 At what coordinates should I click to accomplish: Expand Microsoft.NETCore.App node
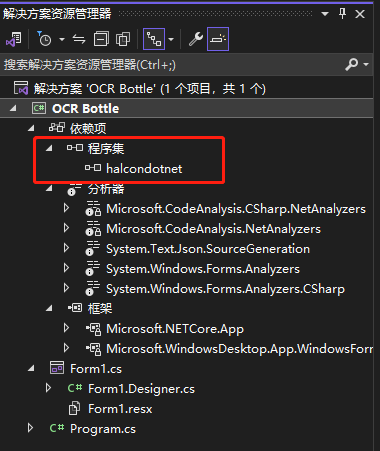click(x=66, y=328)
